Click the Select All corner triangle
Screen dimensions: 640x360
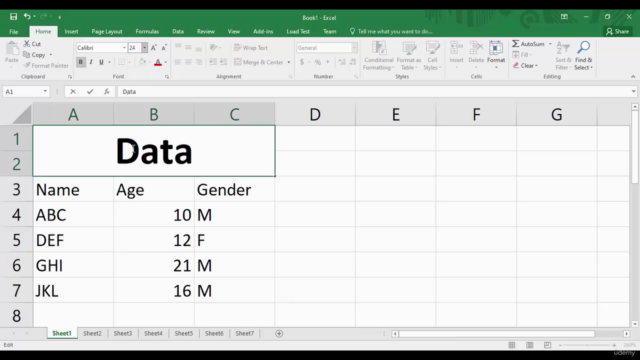click(x=22, y=114)
